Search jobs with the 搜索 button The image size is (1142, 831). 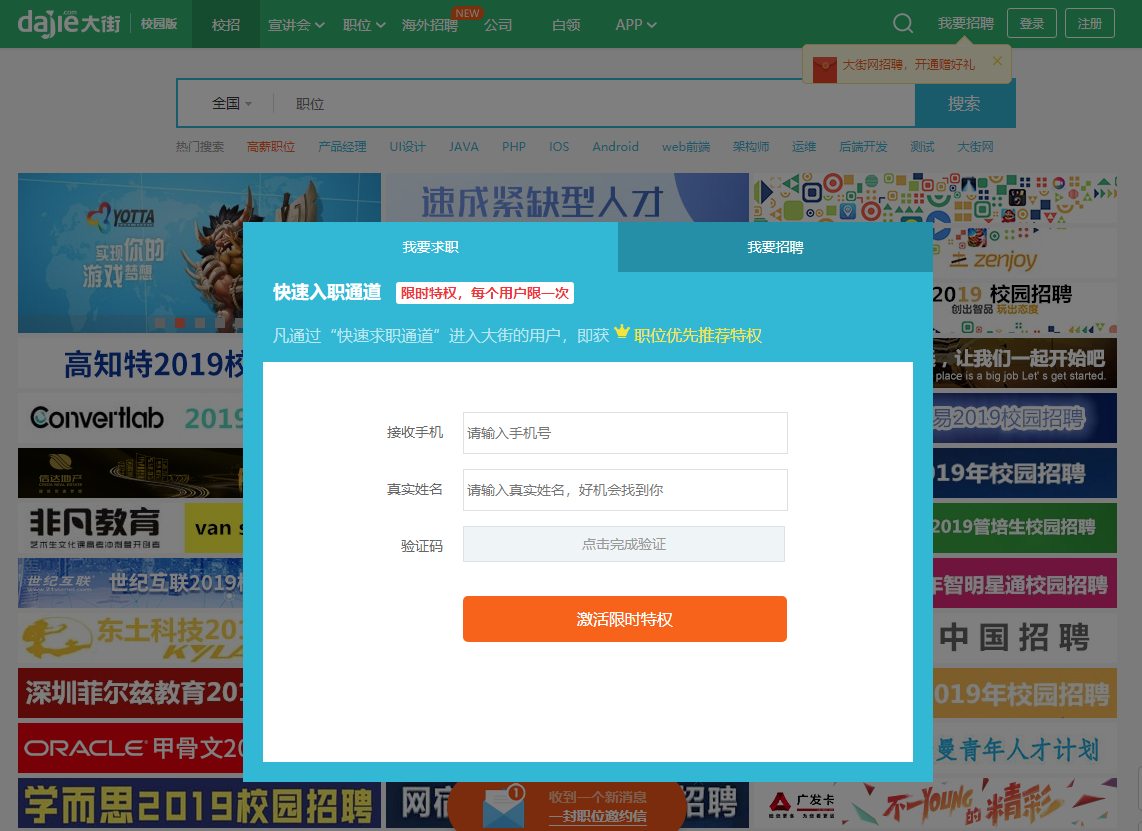(964, 103)
